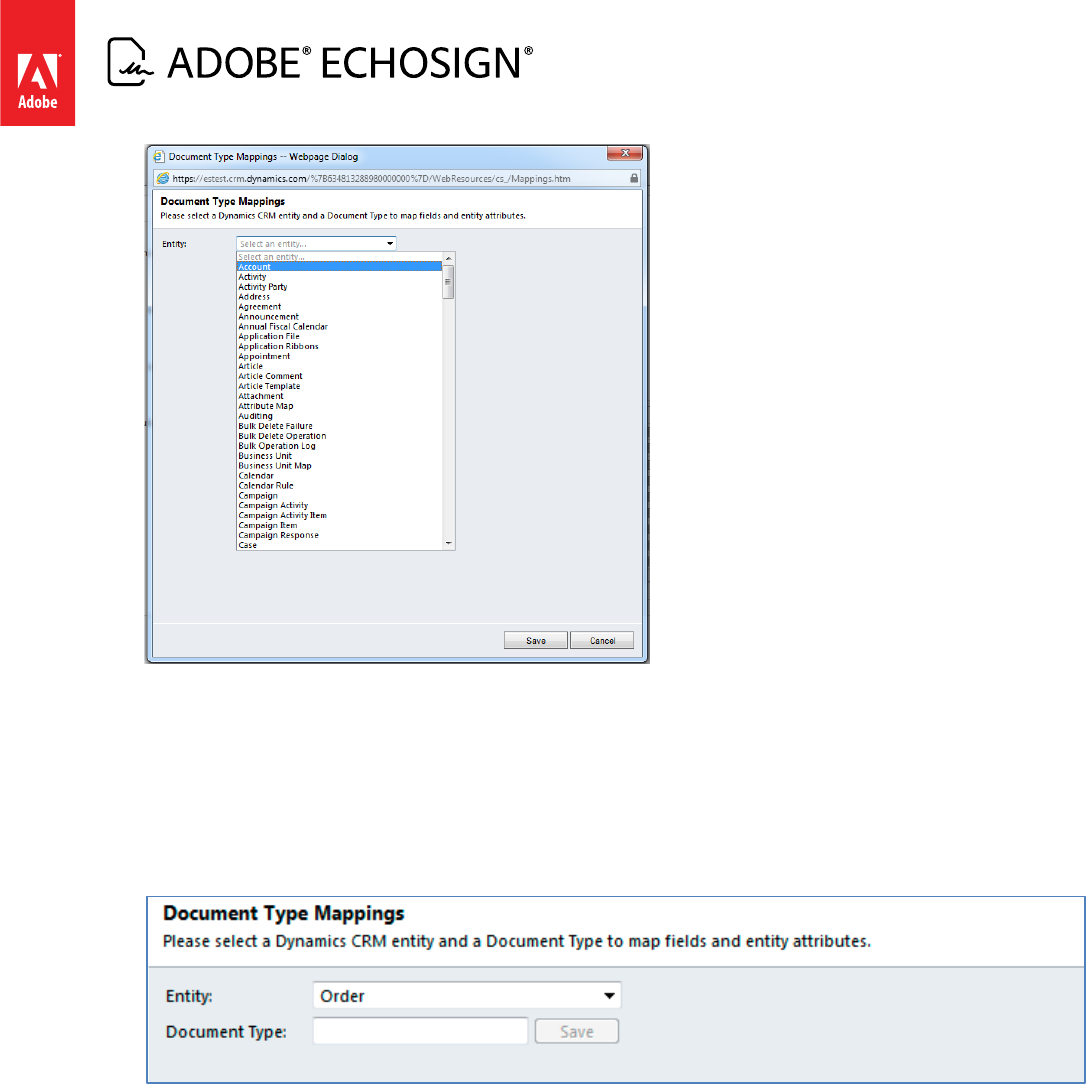Viewport: 1086px width, 1084px height.
Task: Select Calendar in entity list
Action: pyautogui.click(x=339, y=476)
